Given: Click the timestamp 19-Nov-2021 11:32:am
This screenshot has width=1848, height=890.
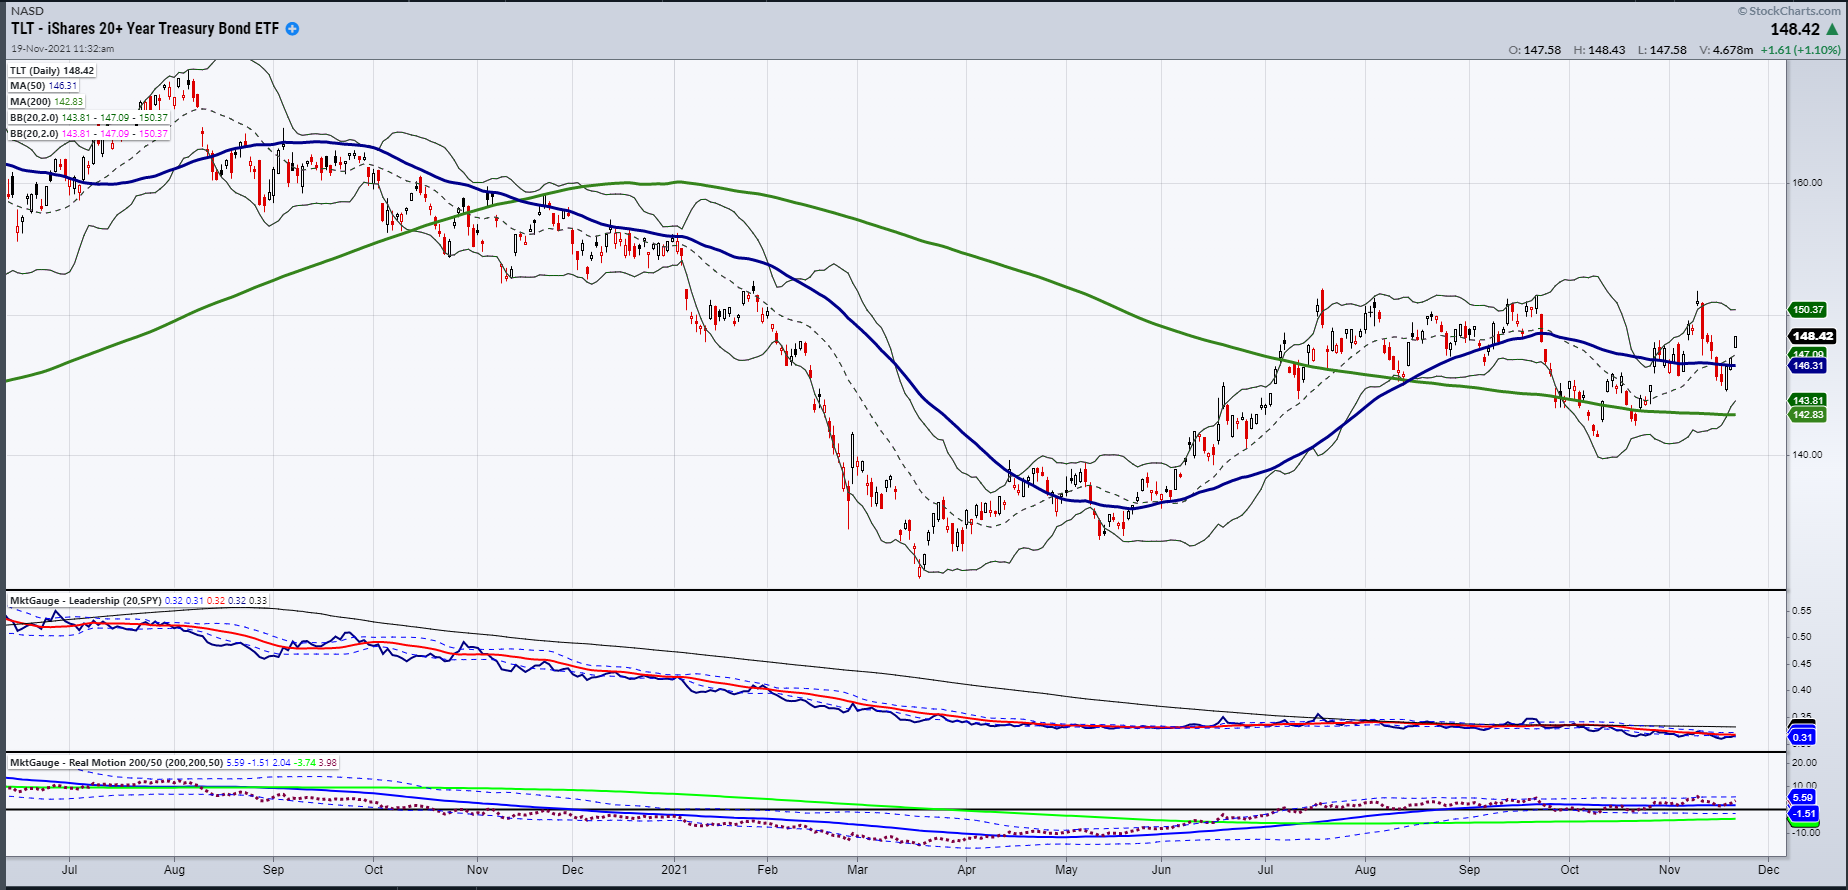Looking at the screenshot, I should (x=63, y=48).
